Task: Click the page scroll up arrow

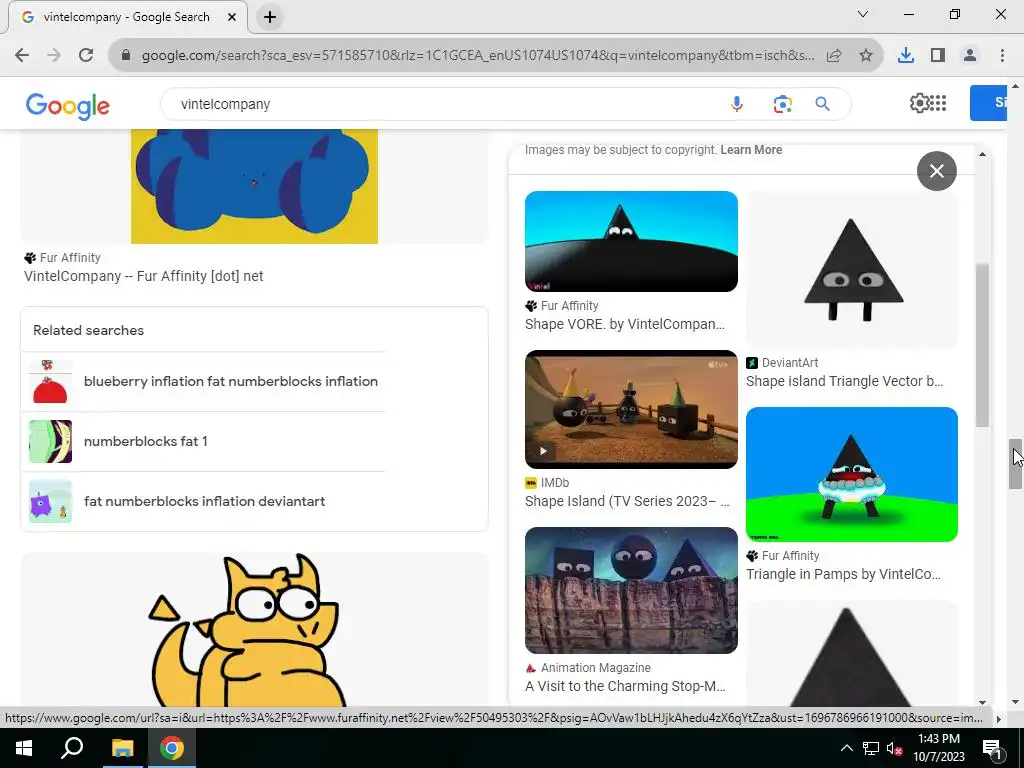Action: [1016, 86]
